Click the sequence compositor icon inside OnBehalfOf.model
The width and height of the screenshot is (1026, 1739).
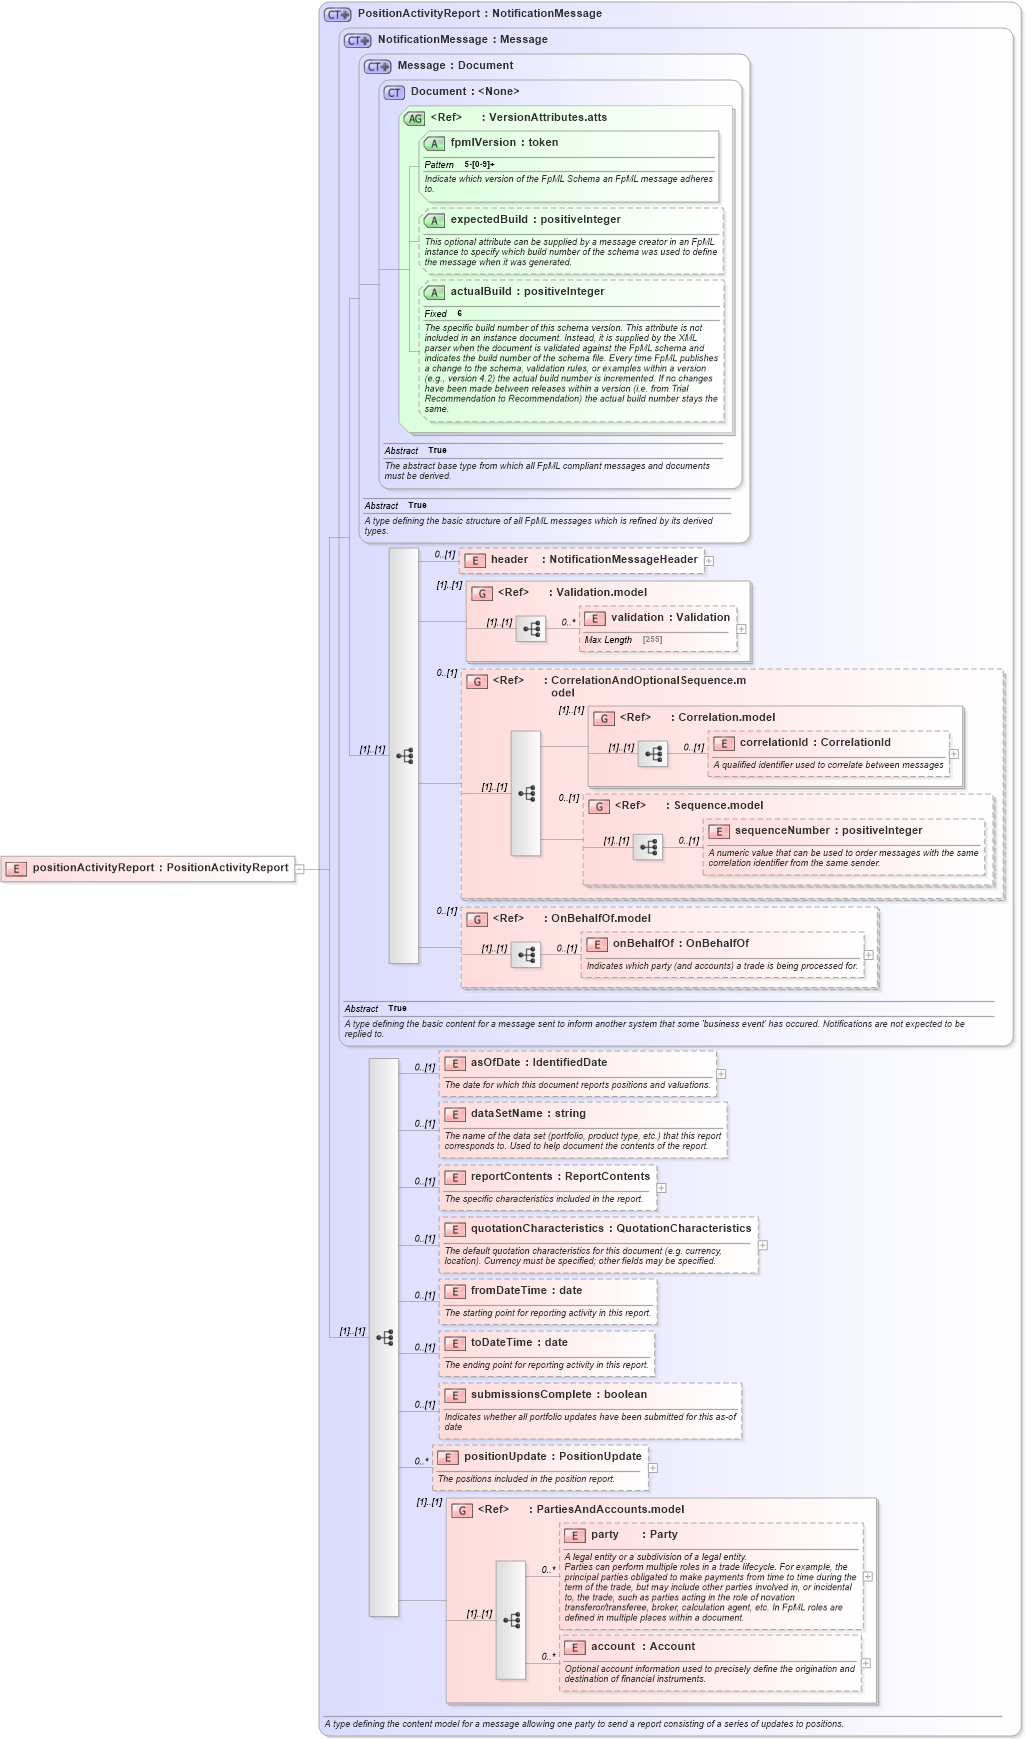click(526, 955)
